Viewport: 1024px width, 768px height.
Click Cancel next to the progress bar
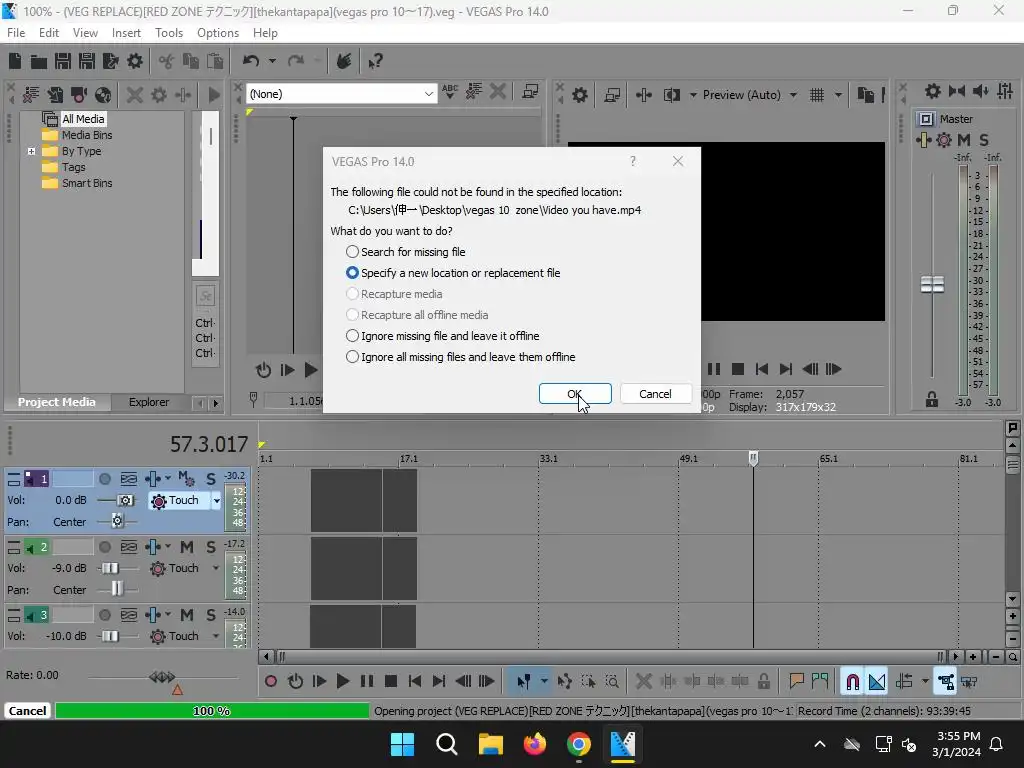point(27,711)
